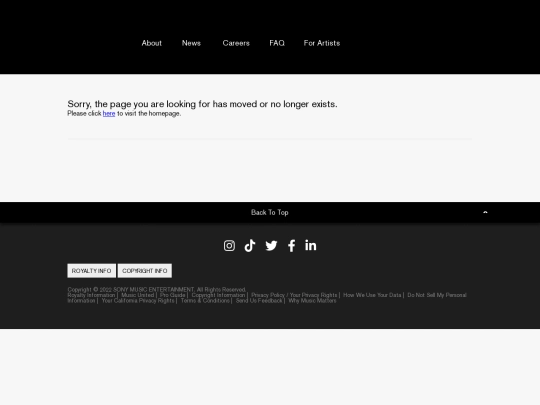
Task: Open the LinkedIn social icon
Action: tap(311, 245)
